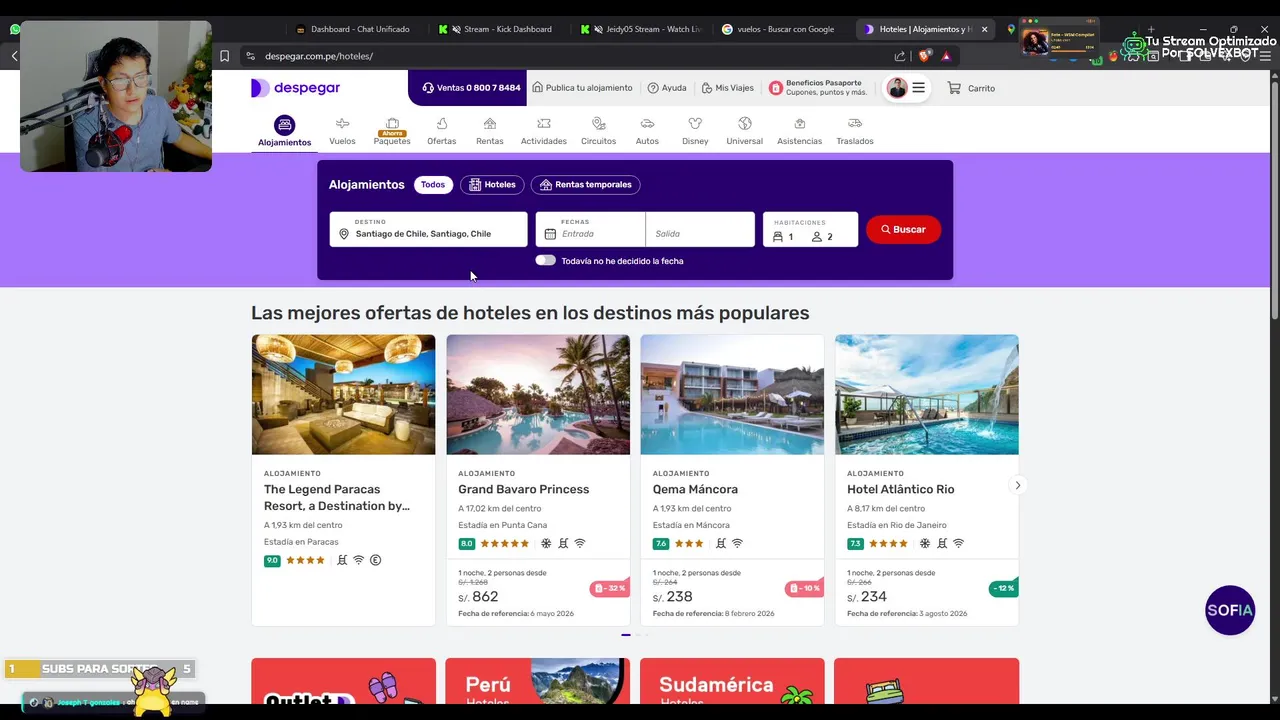1280x720 pixels.
Task: Open the Autos category icon
Action: (x=647, y=124)
